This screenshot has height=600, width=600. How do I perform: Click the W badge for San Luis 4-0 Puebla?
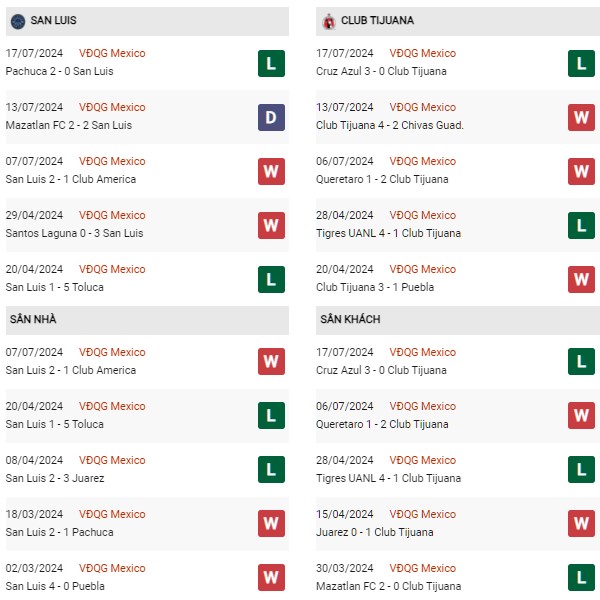click(x=271, y=577)
